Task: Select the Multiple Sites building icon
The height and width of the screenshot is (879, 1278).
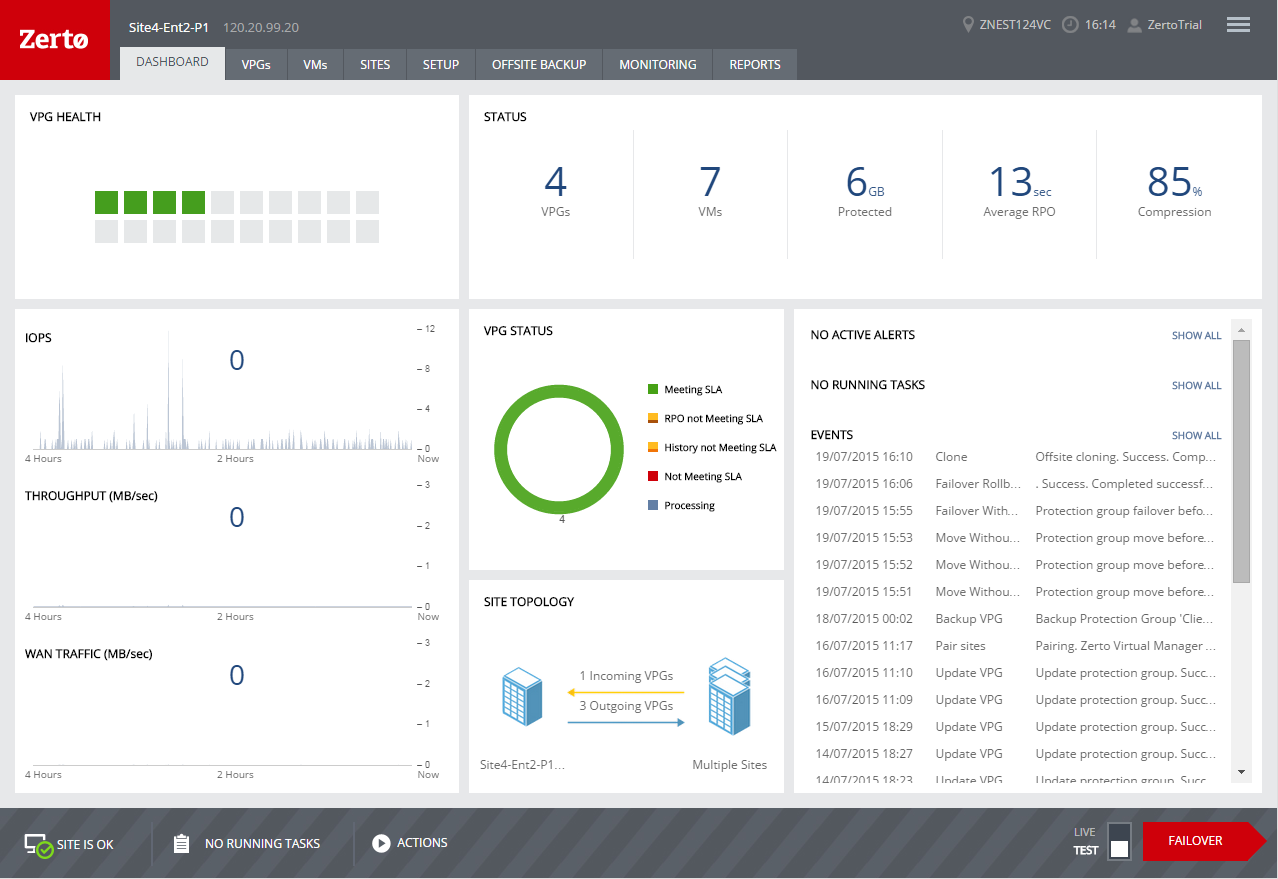Action: [x=729, y=696]
